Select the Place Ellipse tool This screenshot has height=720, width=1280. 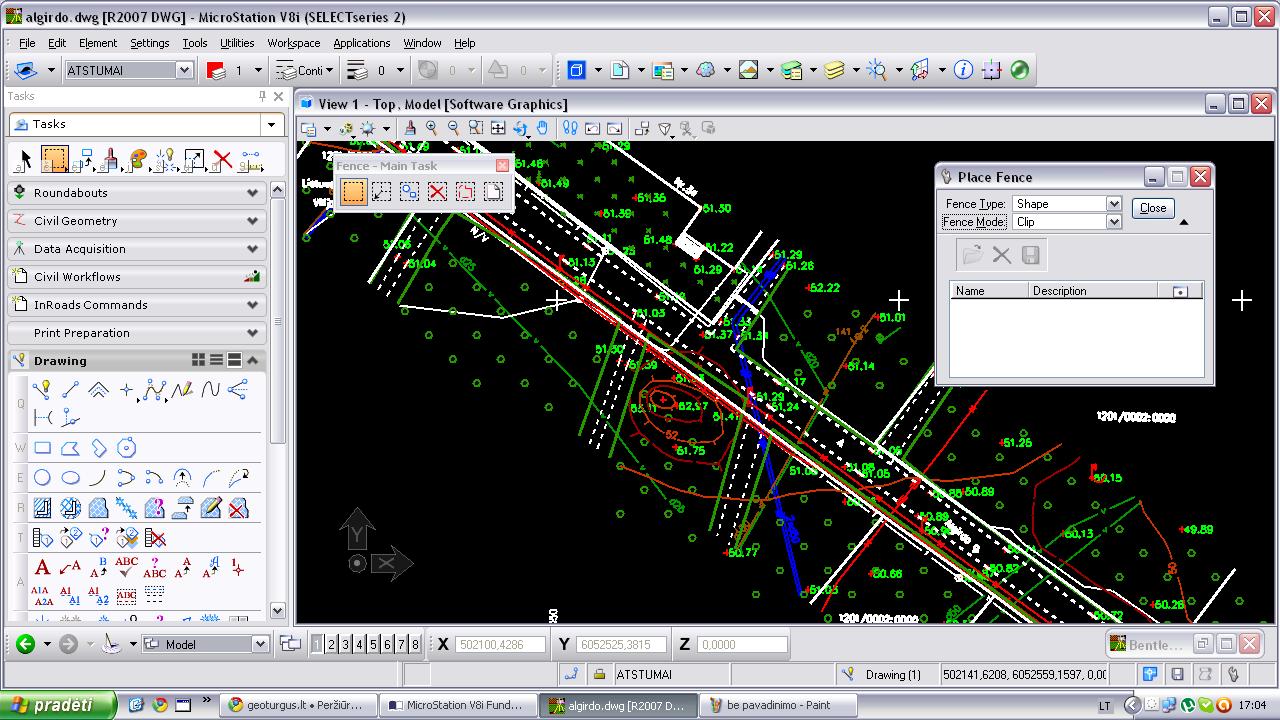pos(70,478)
